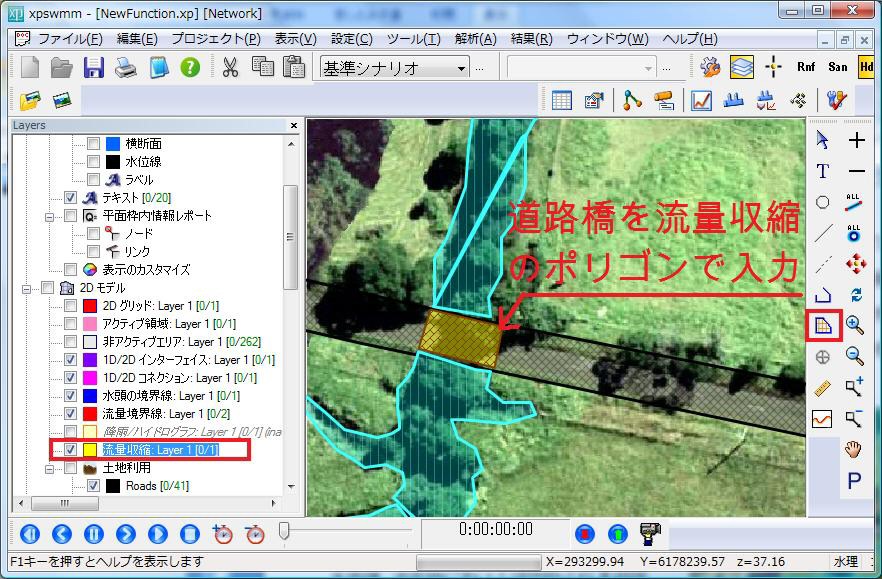This screenshot has height=579, width=882.
Task: Open the layers stack toolbar icon
Action: click(742, 68)
